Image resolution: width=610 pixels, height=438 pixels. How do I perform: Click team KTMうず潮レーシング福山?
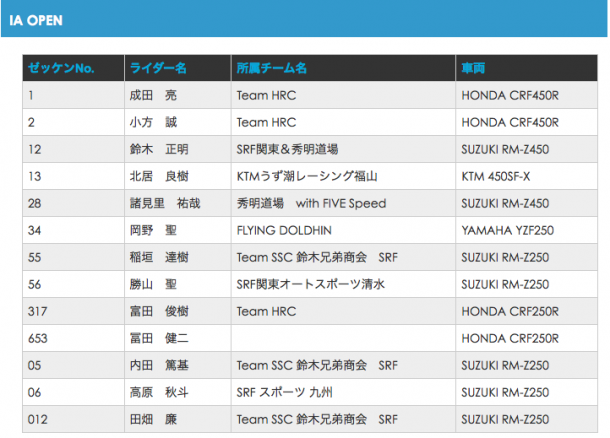[307, 176]
